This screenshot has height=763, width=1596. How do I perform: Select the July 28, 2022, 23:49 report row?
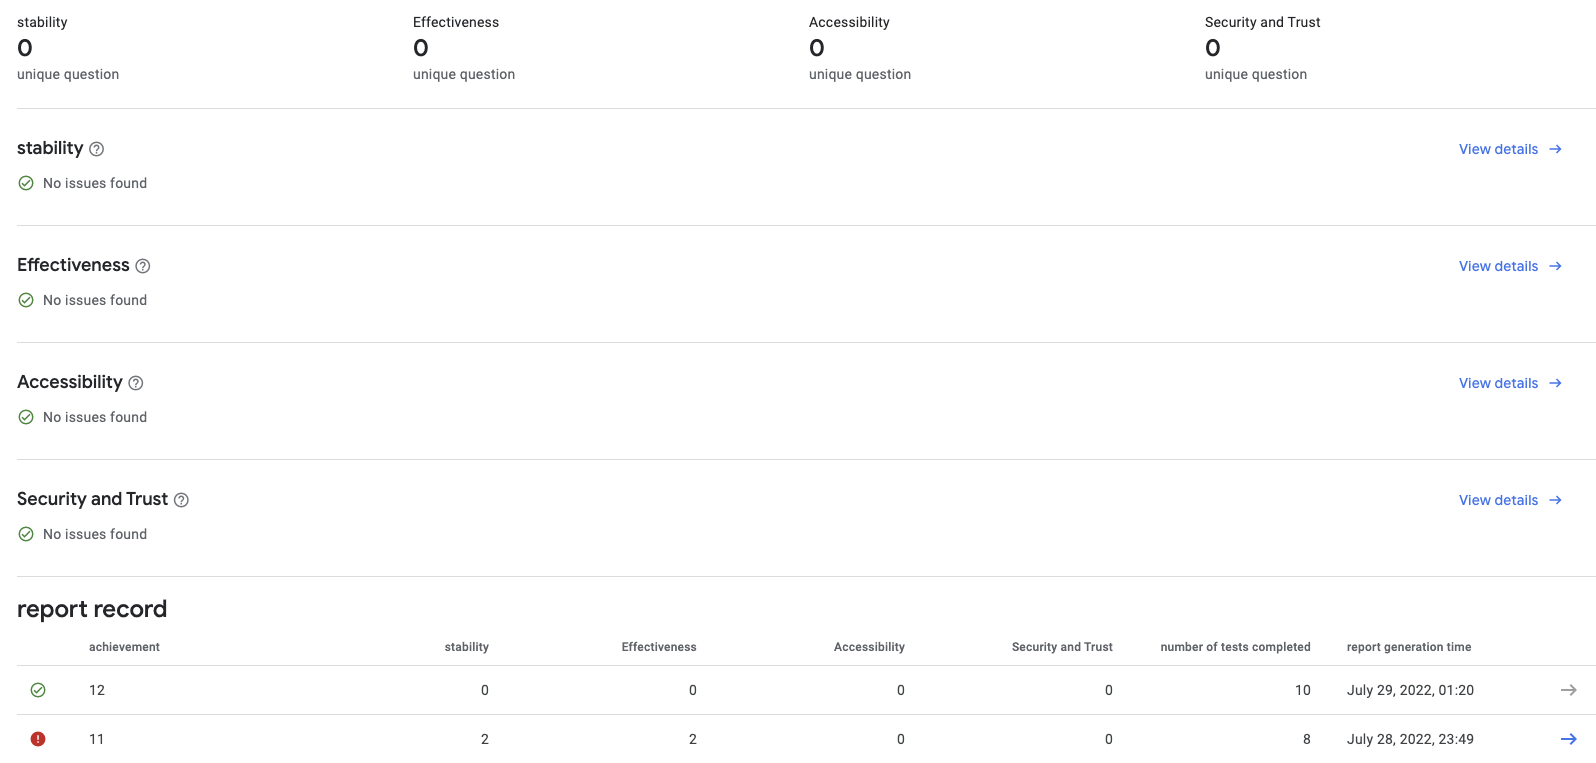[x=1410, y=739]
